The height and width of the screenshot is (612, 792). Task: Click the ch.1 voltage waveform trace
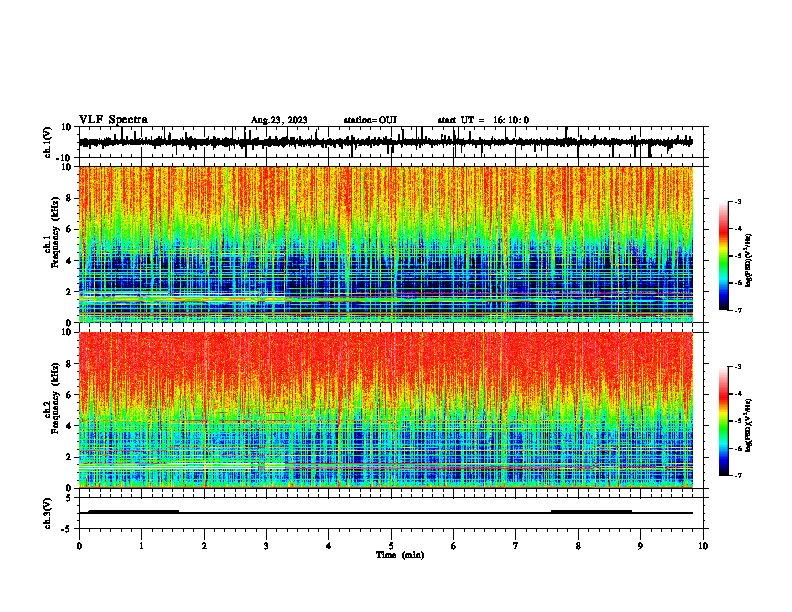click(386, 142)
